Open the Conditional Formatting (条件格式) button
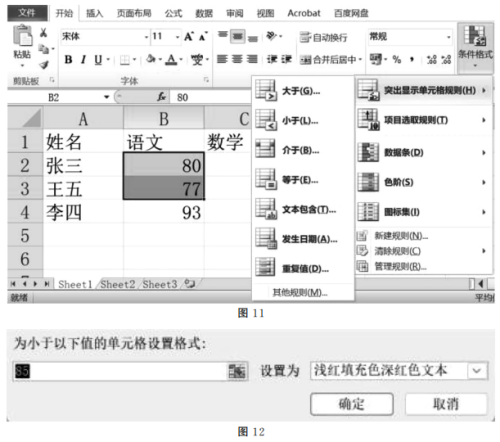The image size is (500, 442). [x=475, y=48]
